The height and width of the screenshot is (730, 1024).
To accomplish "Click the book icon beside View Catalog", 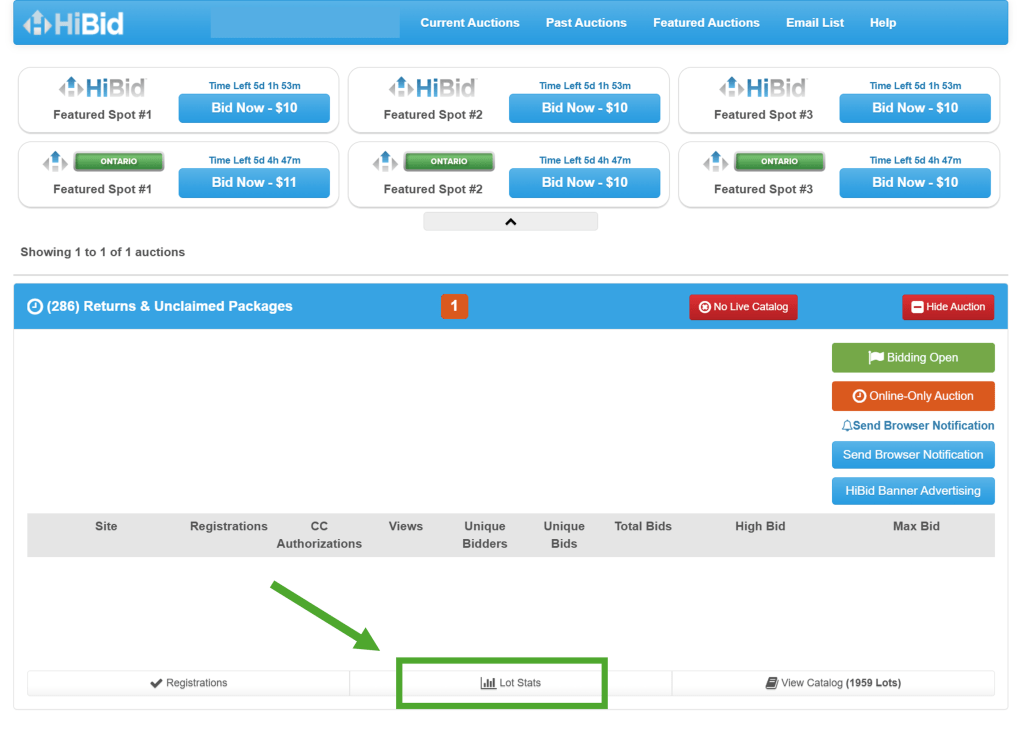I will tap(771, 683).
